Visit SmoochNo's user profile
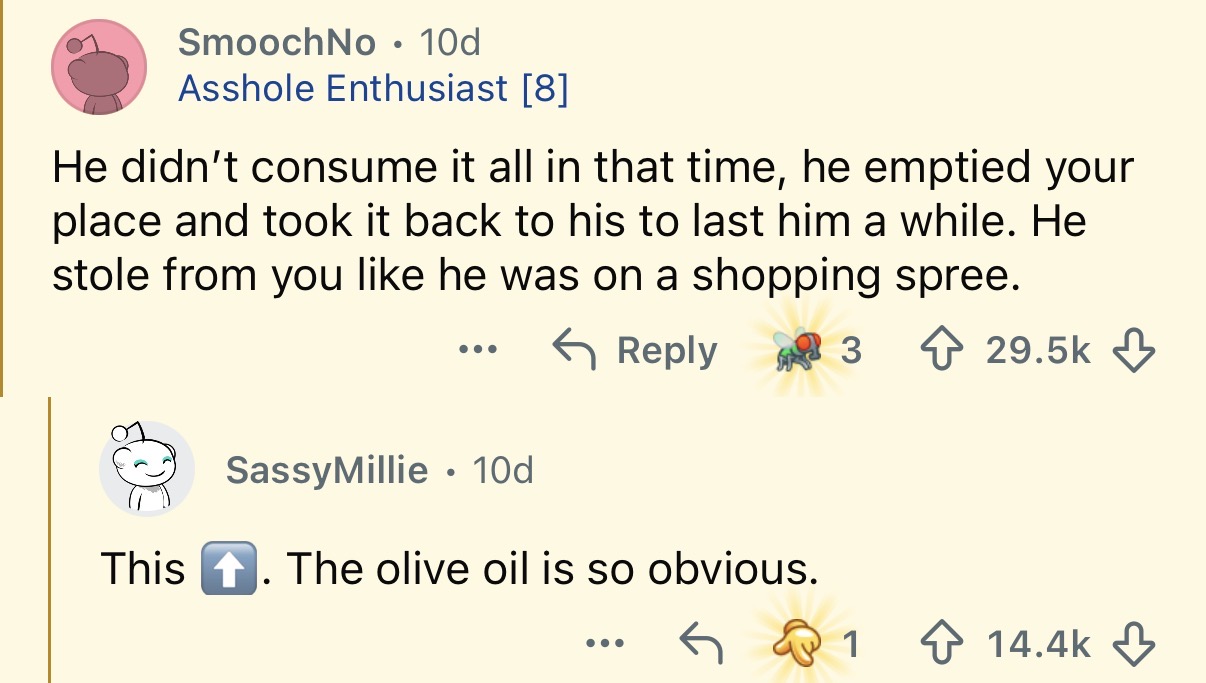The height and width of the screenshot is (683, 1206). pos(277,42)
